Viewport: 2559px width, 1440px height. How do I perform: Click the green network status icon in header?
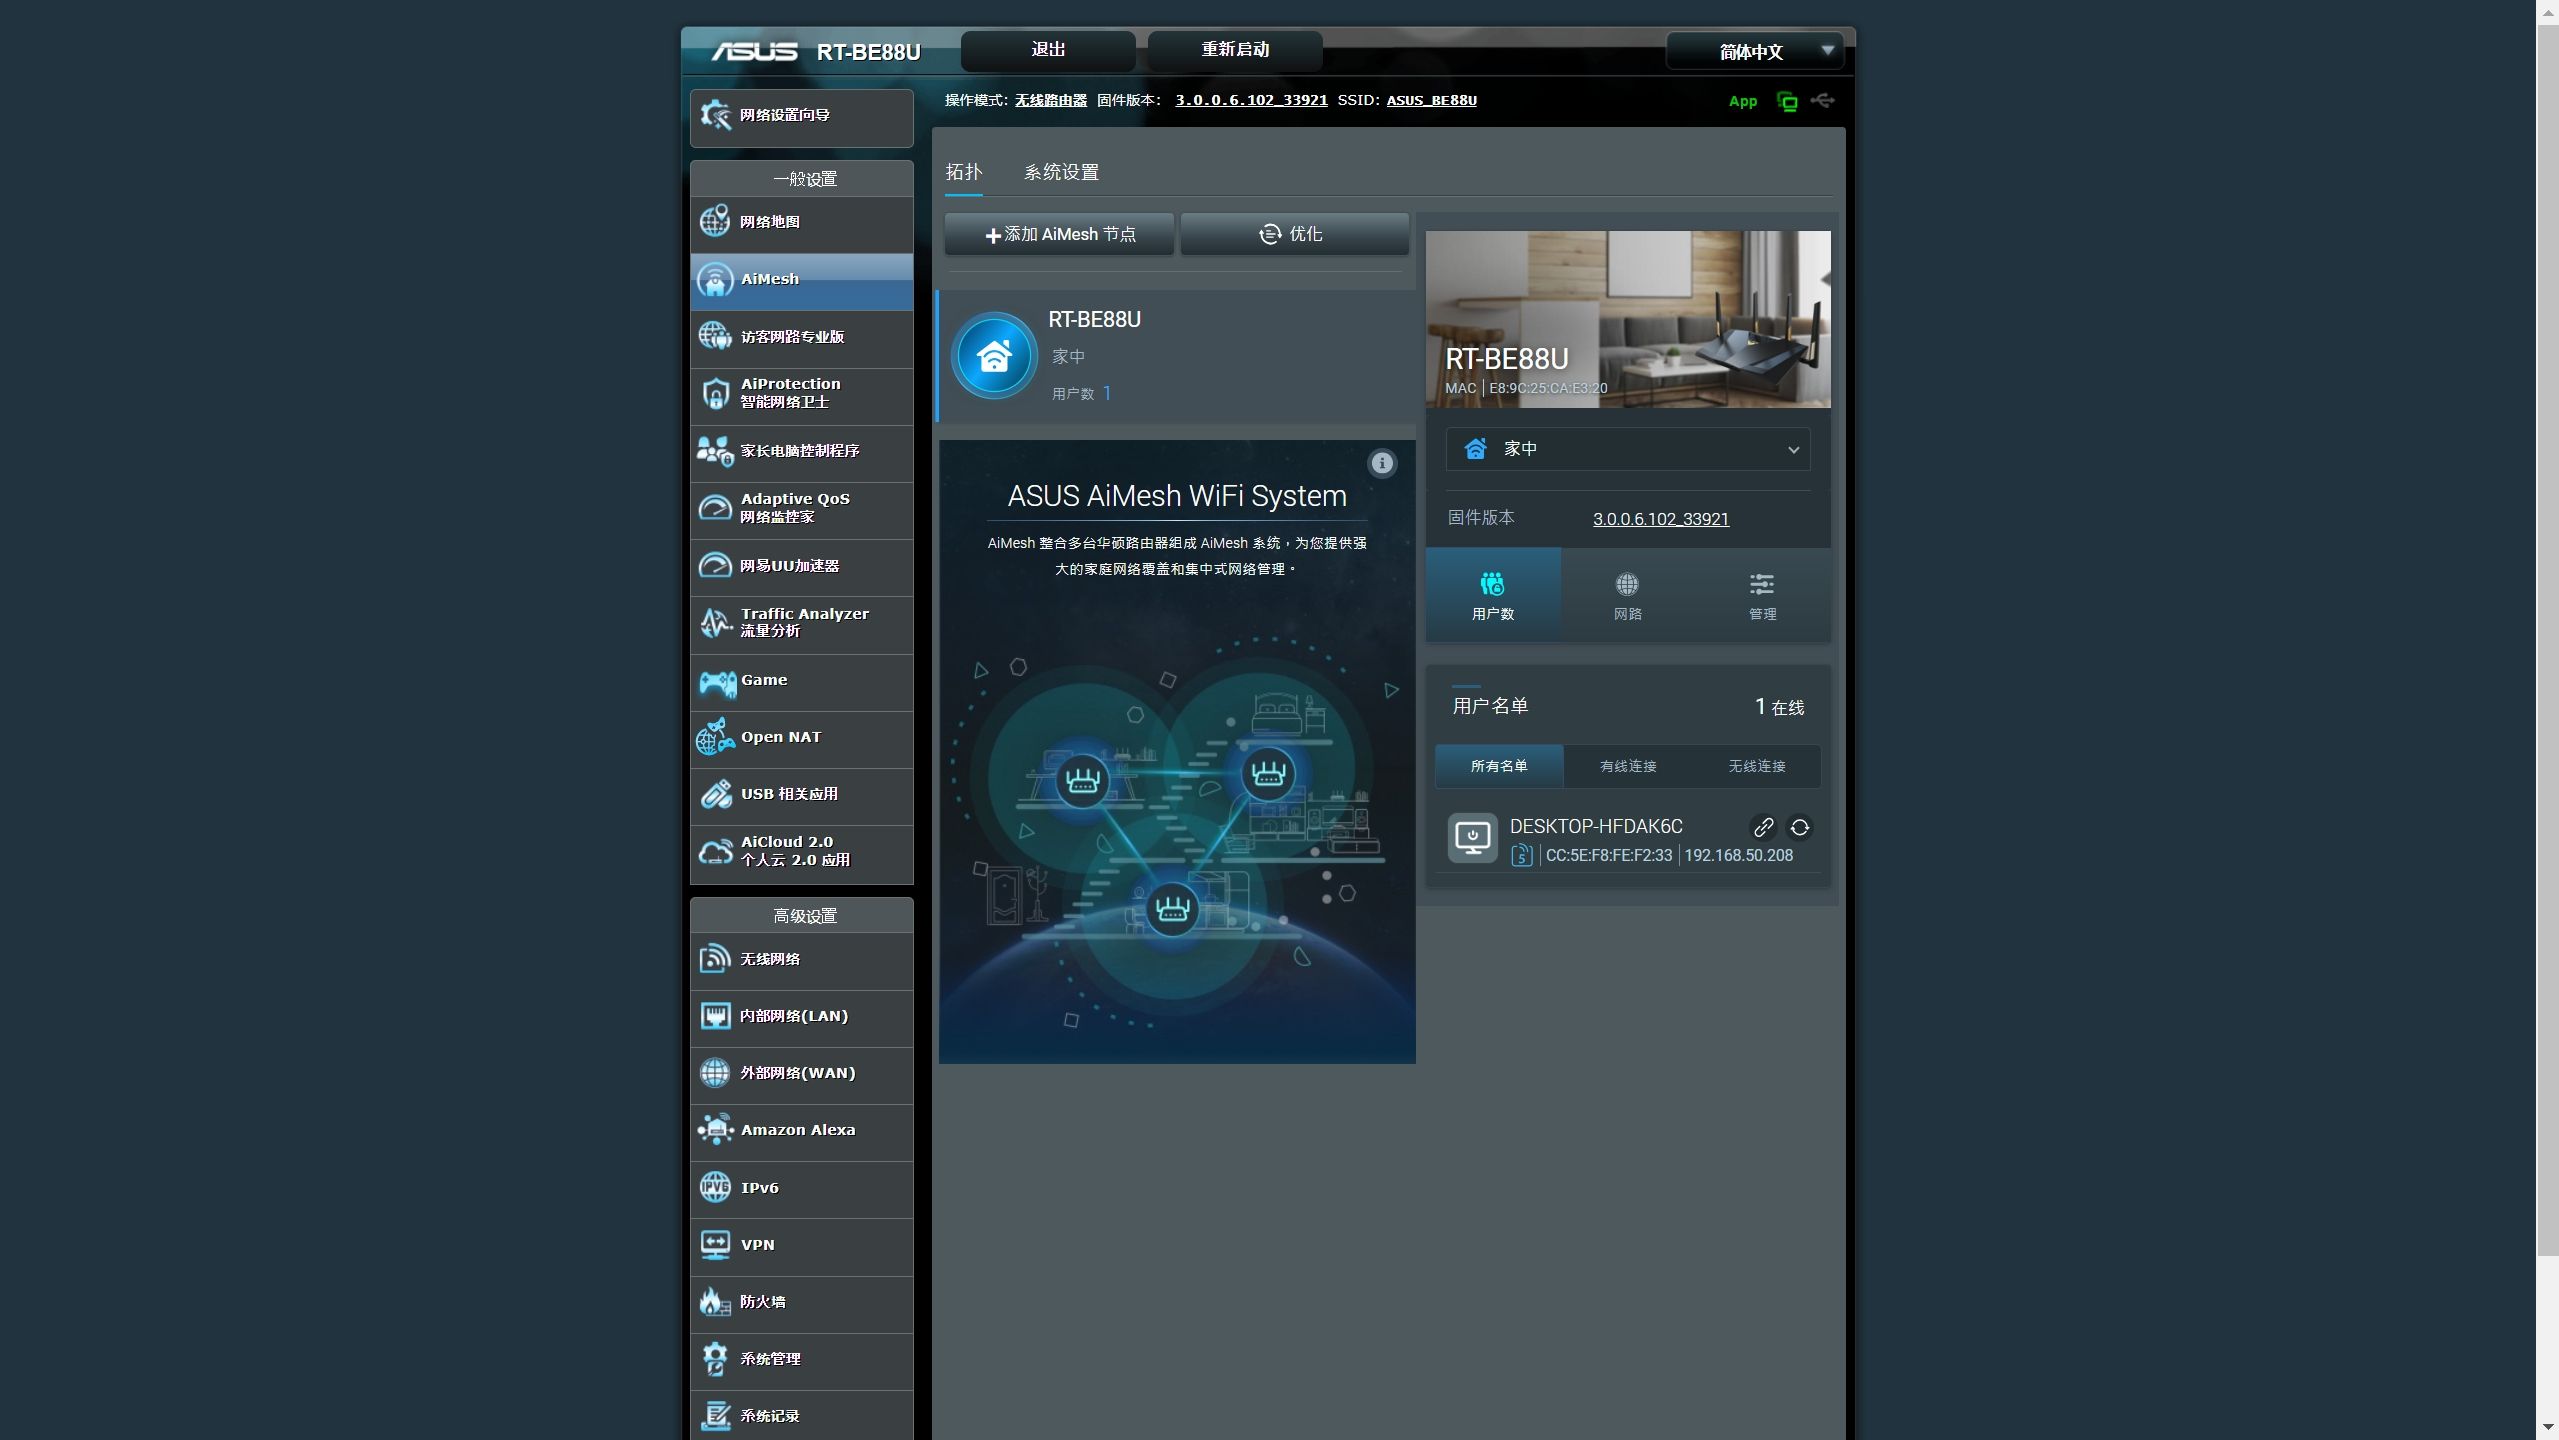tap(1787, 101)
